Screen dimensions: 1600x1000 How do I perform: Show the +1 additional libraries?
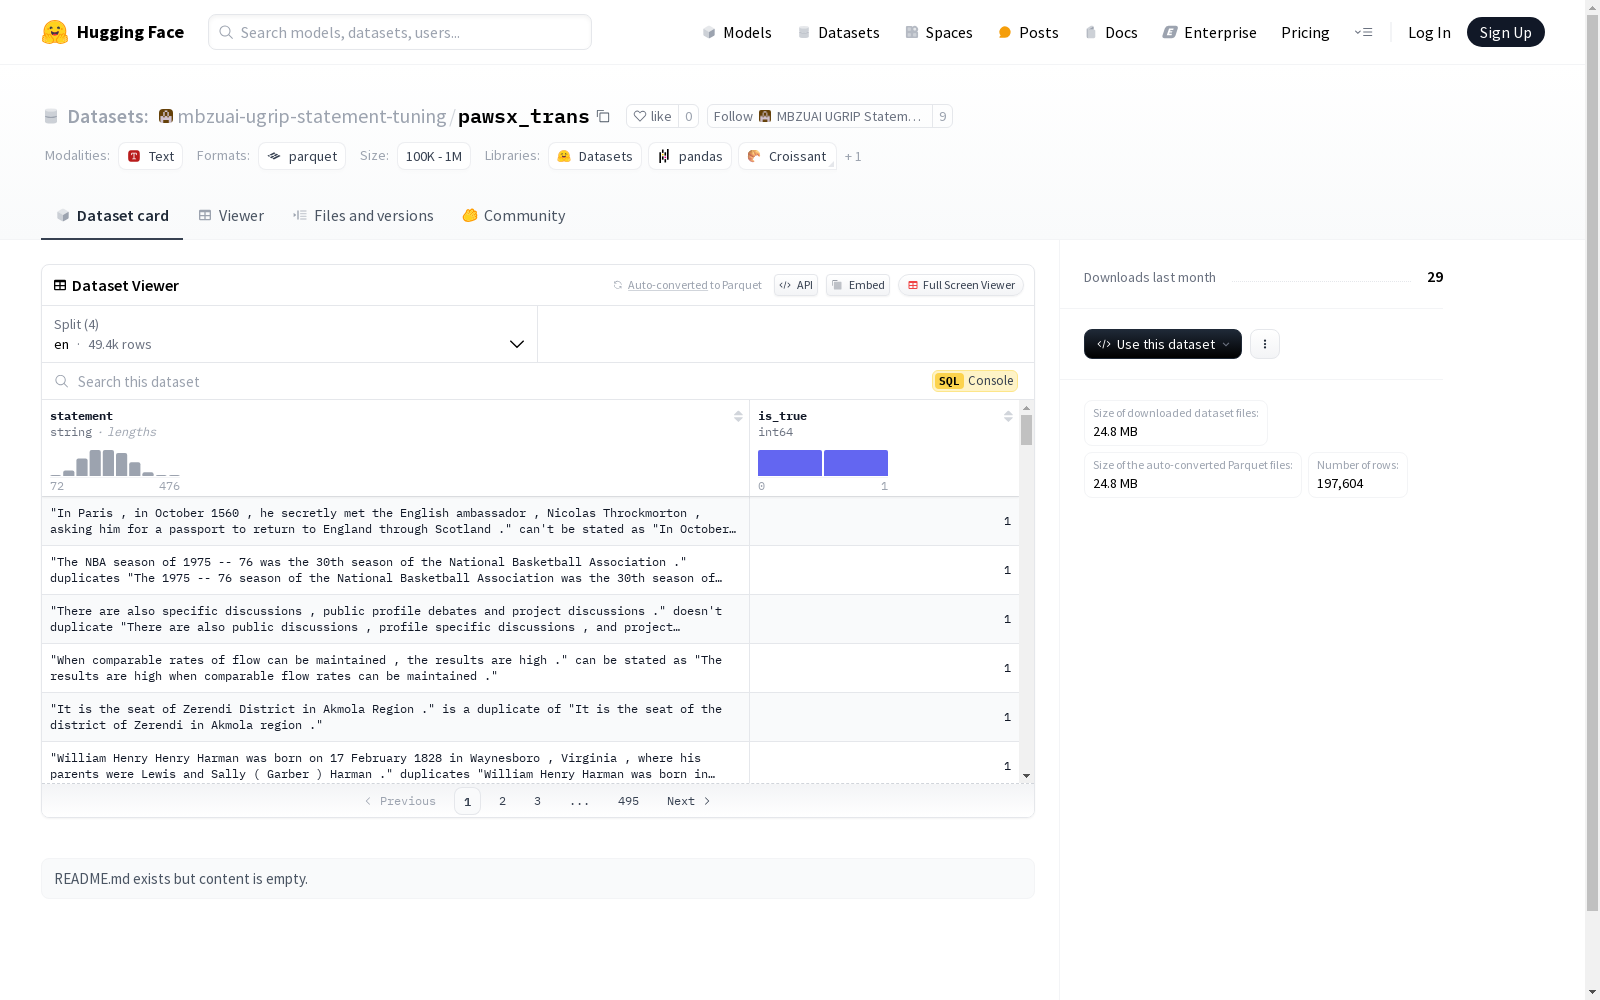[x=853, y=156]
